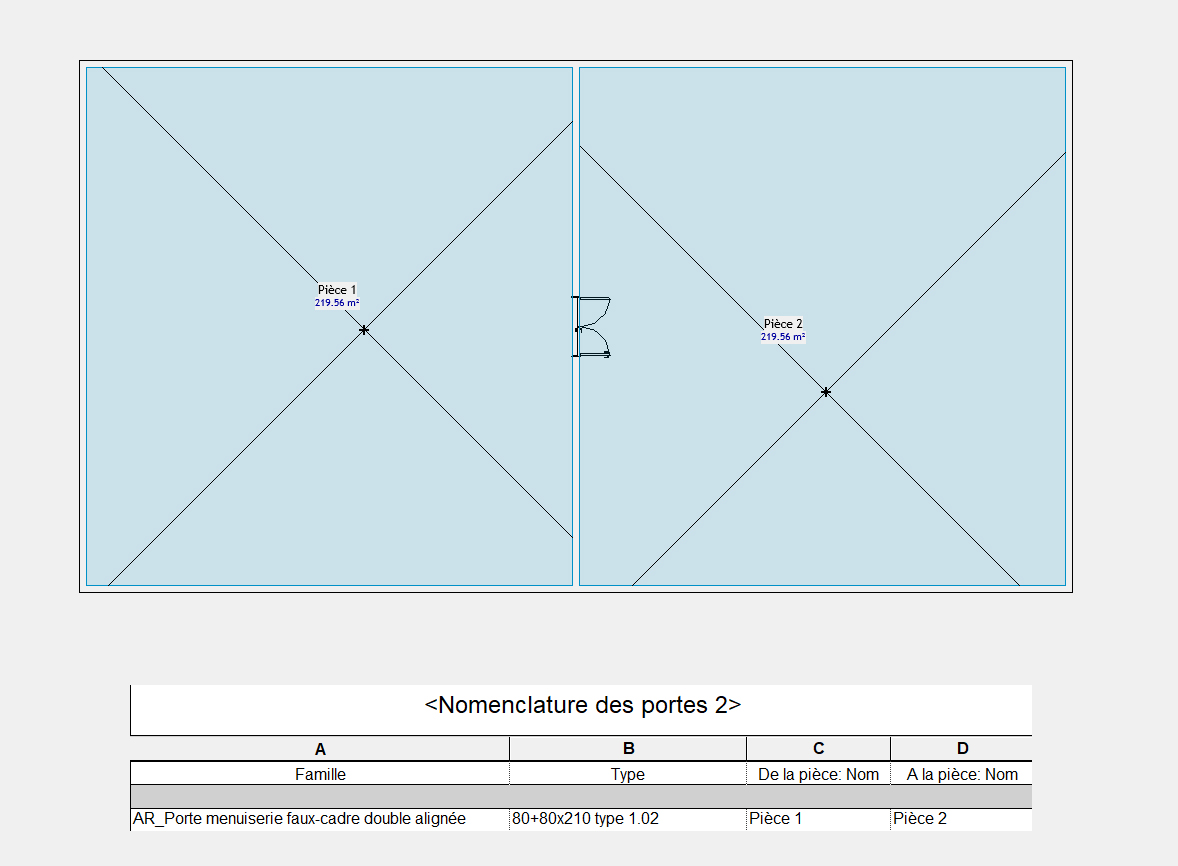Select the Pièce 1 room tag in plan
This screenshot has width=1178, height=866.
coord(337,289)
